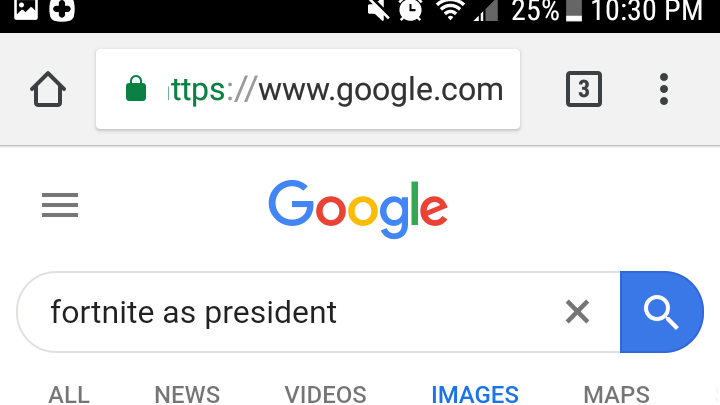Tap the Wi-Fi status icon
720x405 pixels.
point(450,10)
